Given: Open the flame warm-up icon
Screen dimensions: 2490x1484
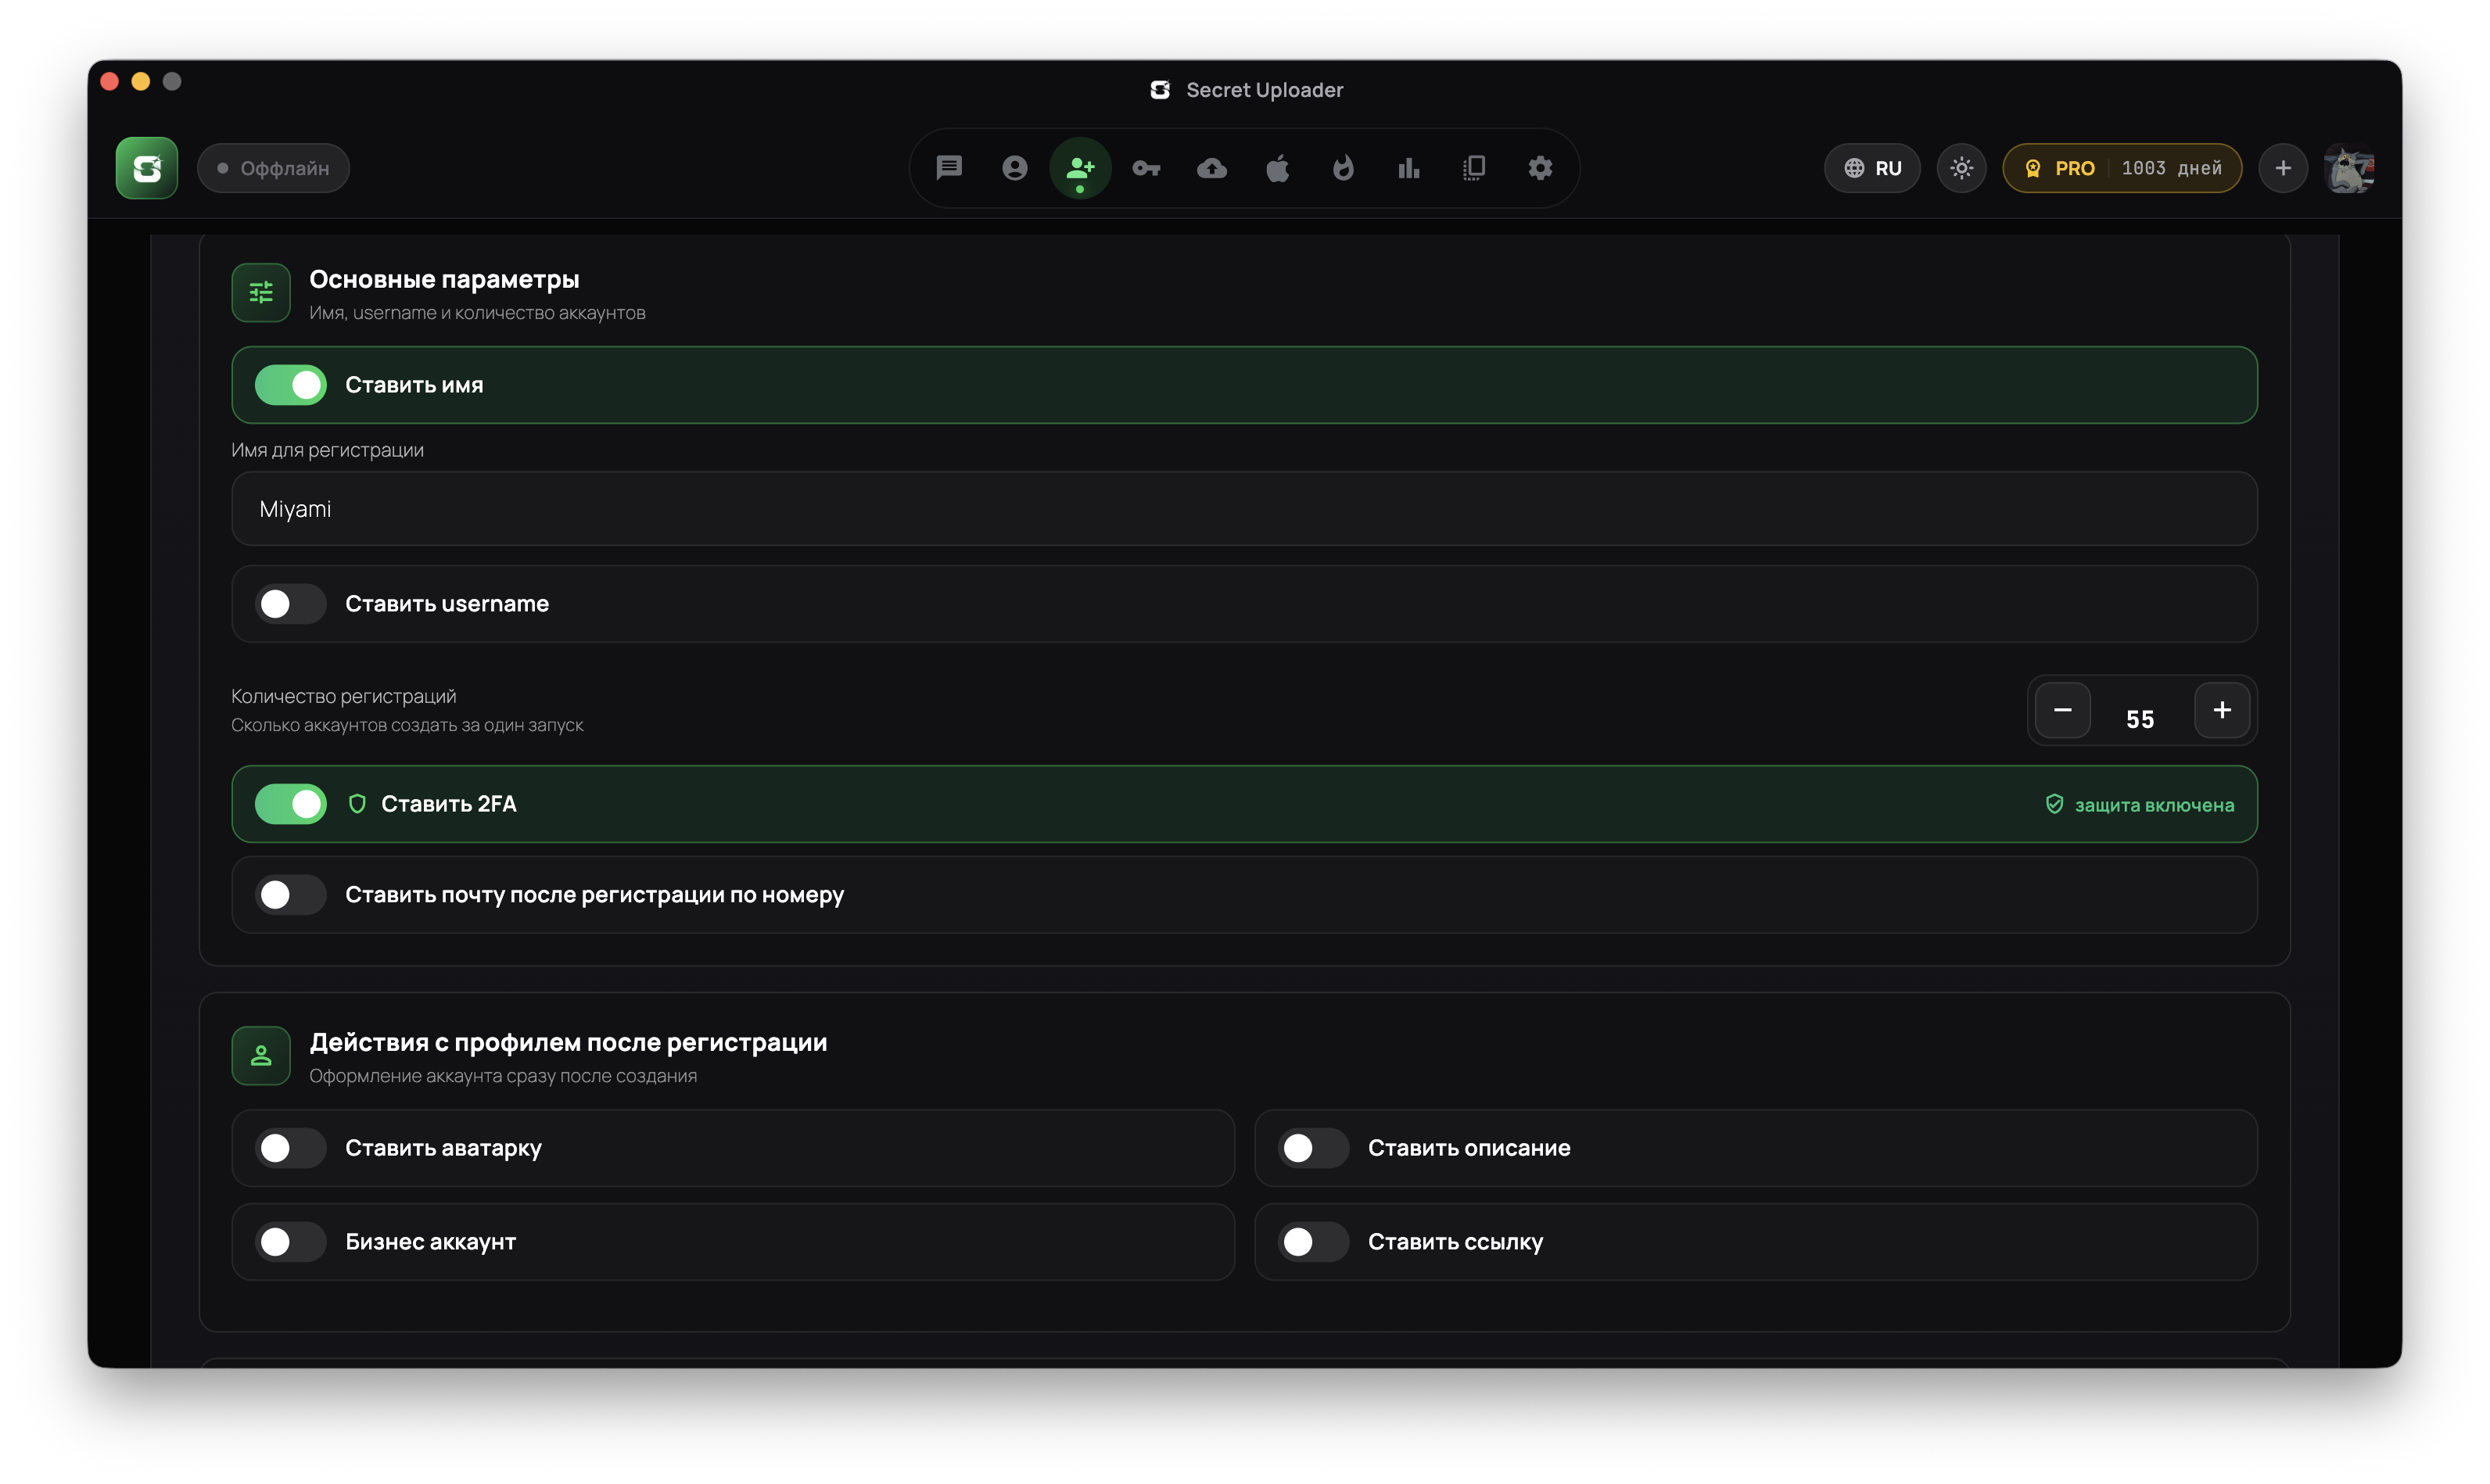Looking at the screenshot, I should 1343,168.
